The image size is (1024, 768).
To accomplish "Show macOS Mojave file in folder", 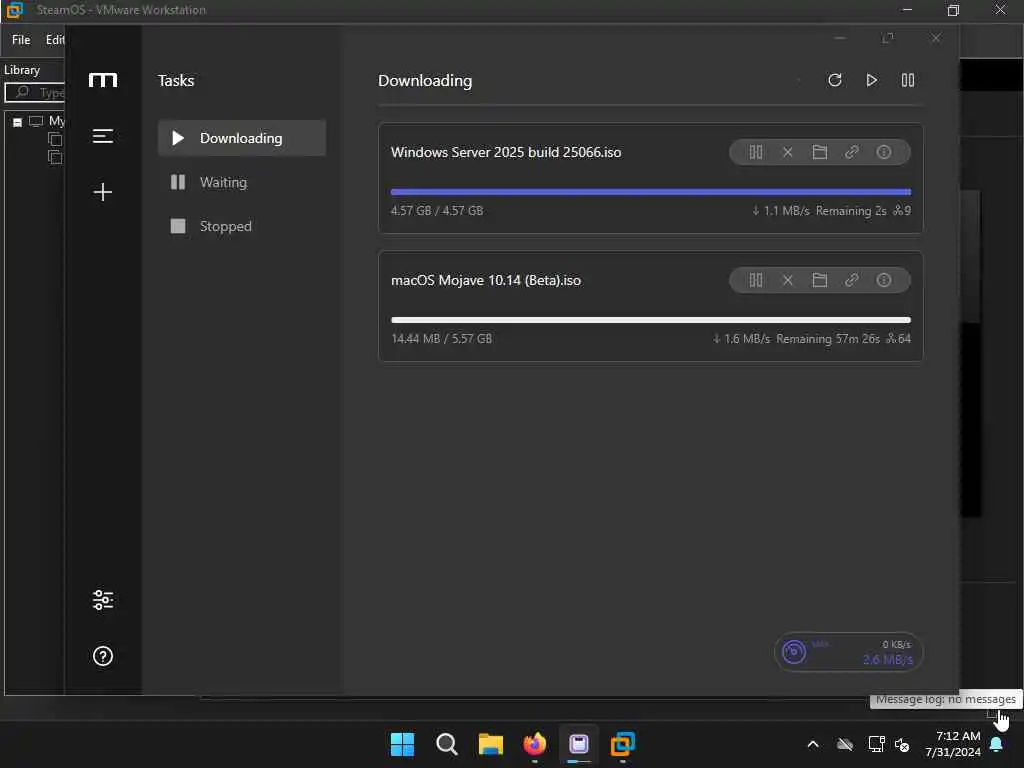I will 820,280.
